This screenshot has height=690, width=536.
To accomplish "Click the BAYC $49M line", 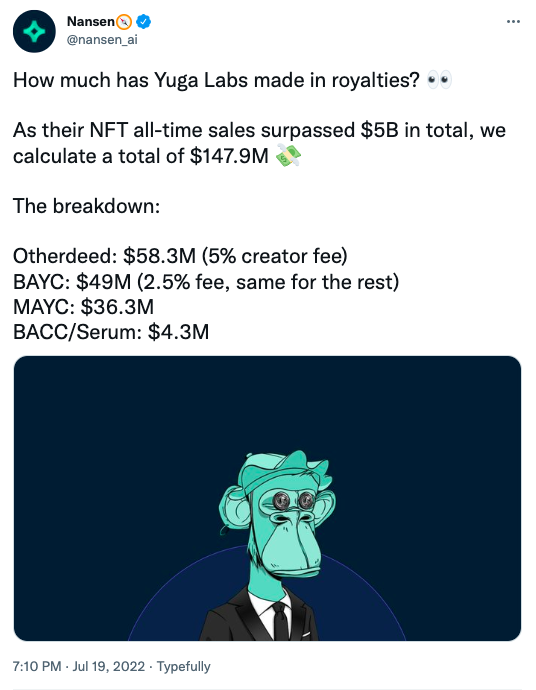I will [206, 282].
